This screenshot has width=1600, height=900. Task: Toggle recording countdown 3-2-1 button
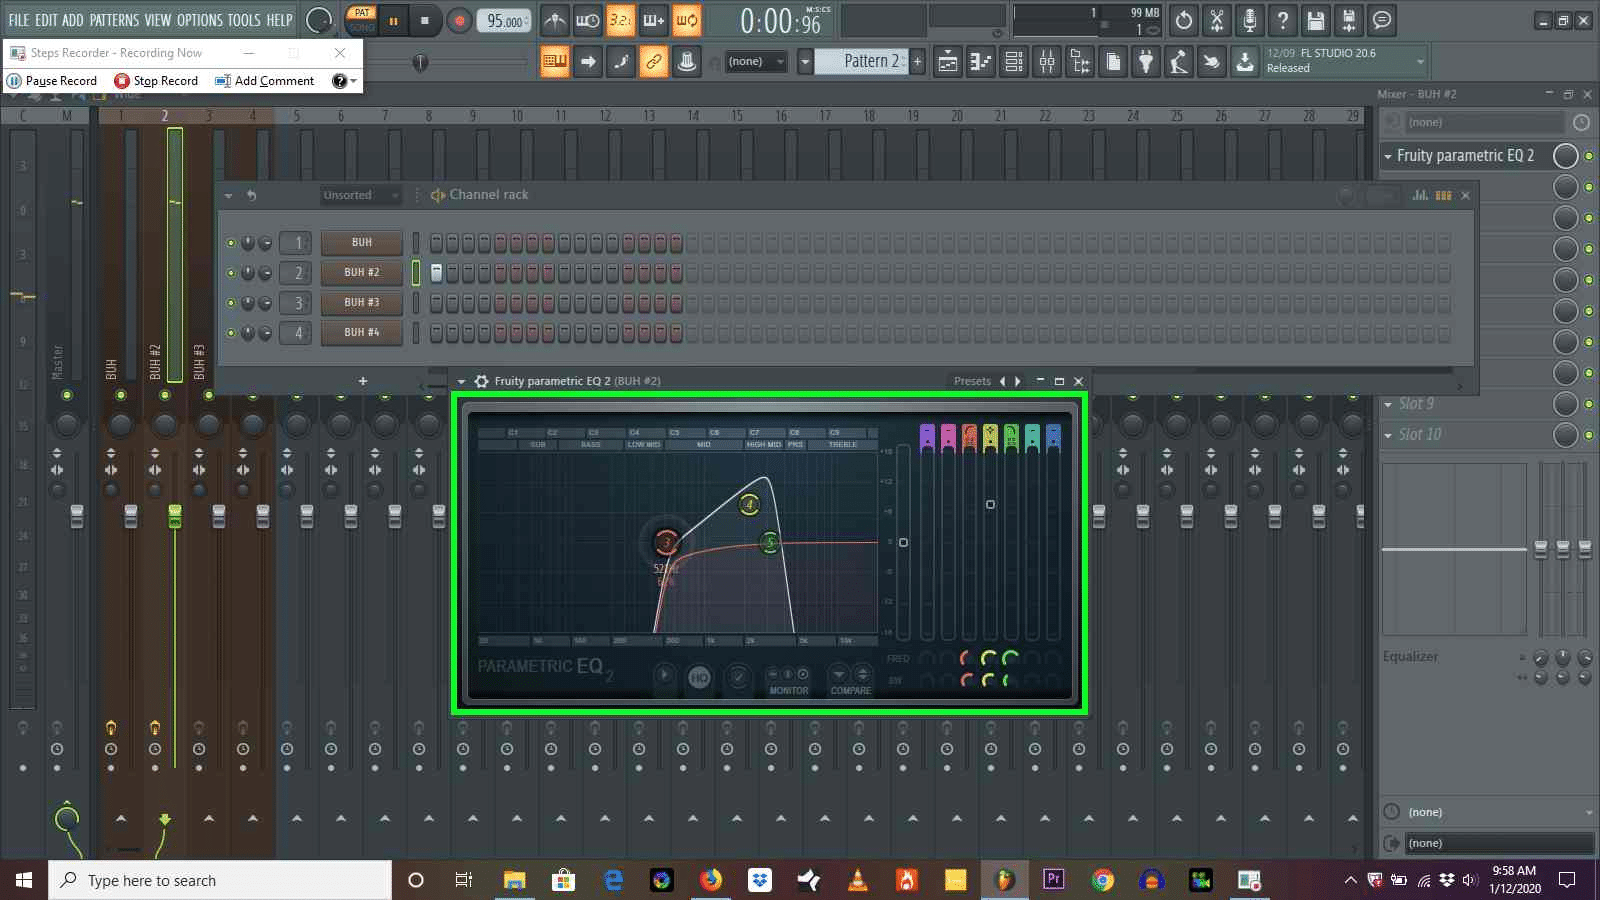pos(621,20)
